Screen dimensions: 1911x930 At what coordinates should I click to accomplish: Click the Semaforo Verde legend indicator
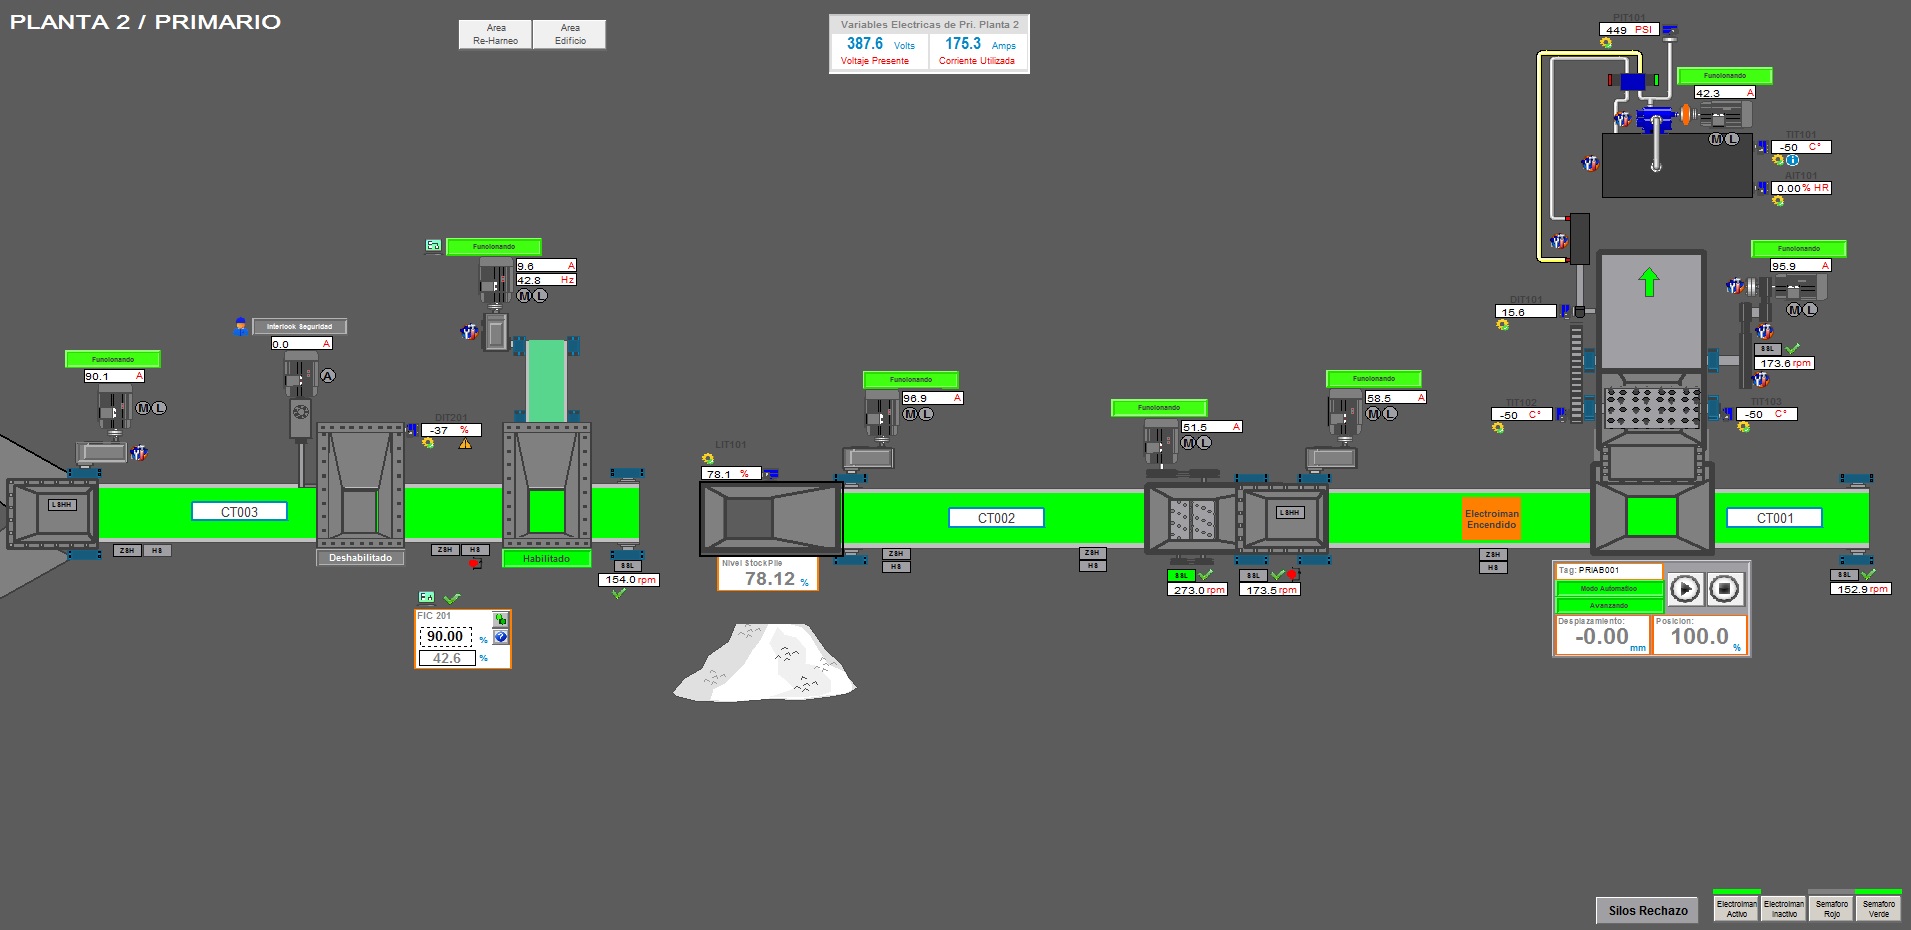(x=1878, y=908)
